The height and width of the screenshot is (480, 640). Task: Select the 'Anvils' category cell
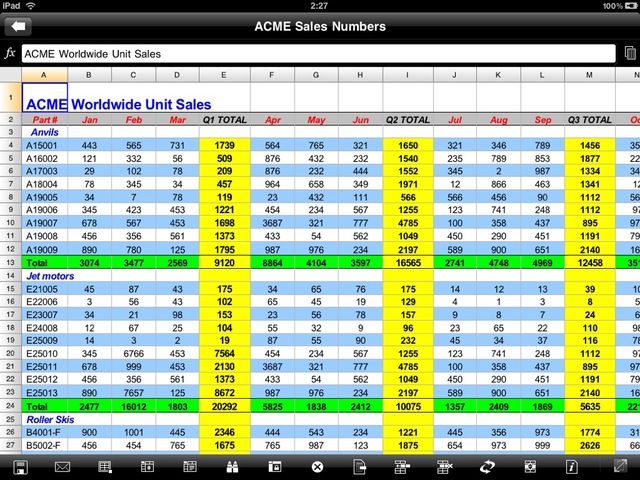(x=44, y=132)
